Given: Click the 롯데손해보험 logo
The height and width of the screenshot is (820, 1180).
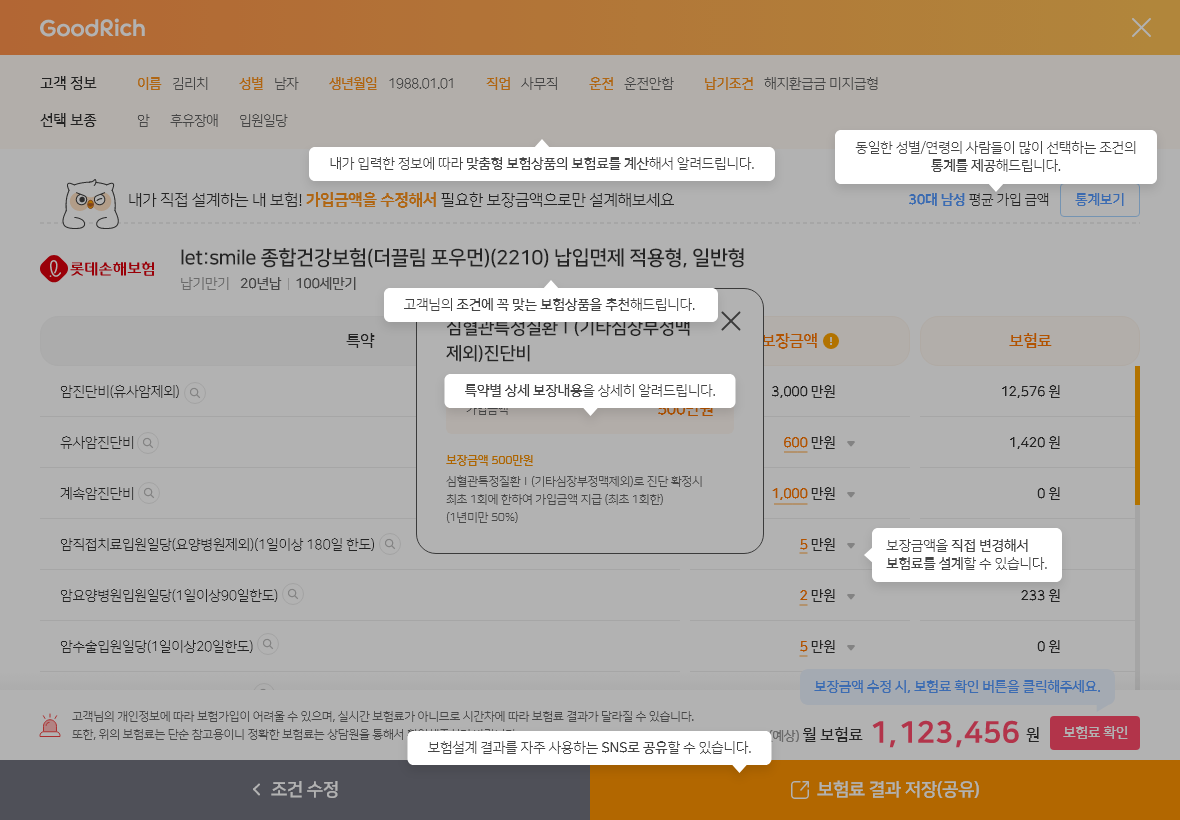Looking at the screenshot, I should coord(98,269).
